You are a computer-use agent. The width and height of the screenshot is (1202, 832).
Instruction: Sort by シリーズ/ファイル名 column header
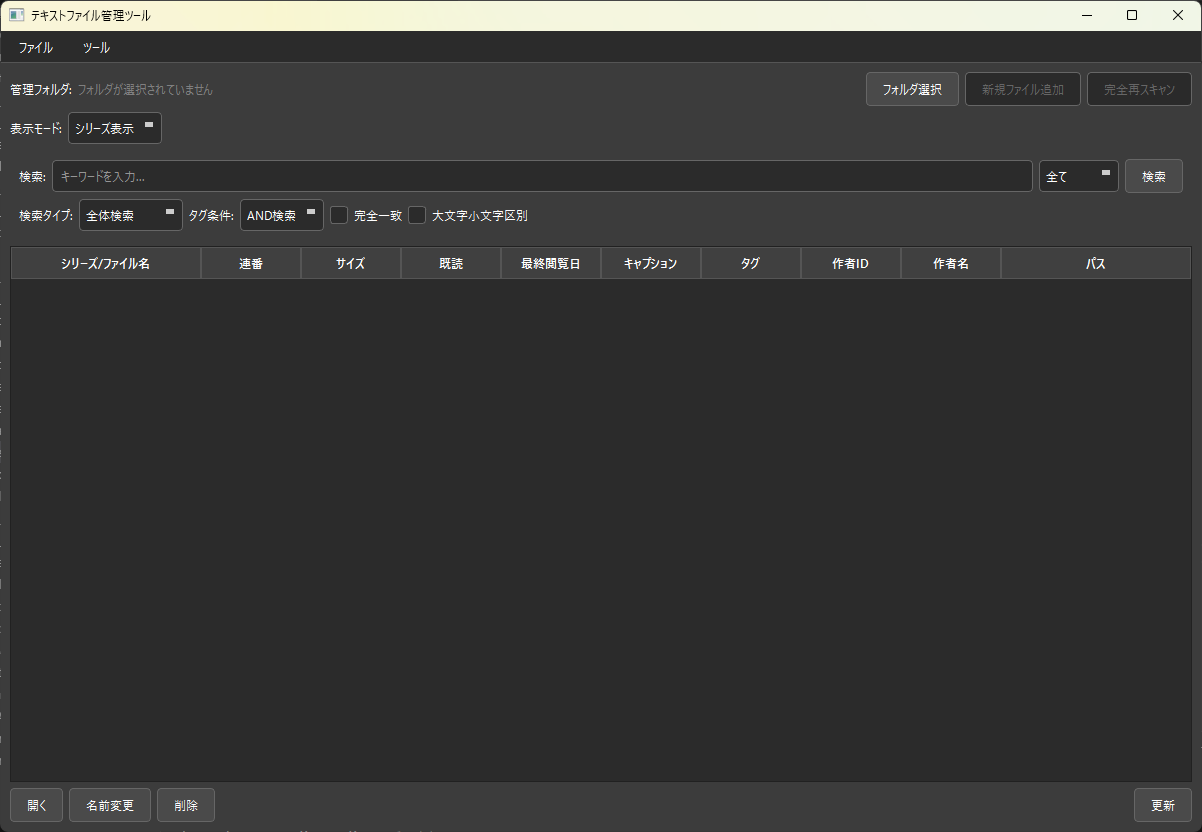tap(105, 264)
